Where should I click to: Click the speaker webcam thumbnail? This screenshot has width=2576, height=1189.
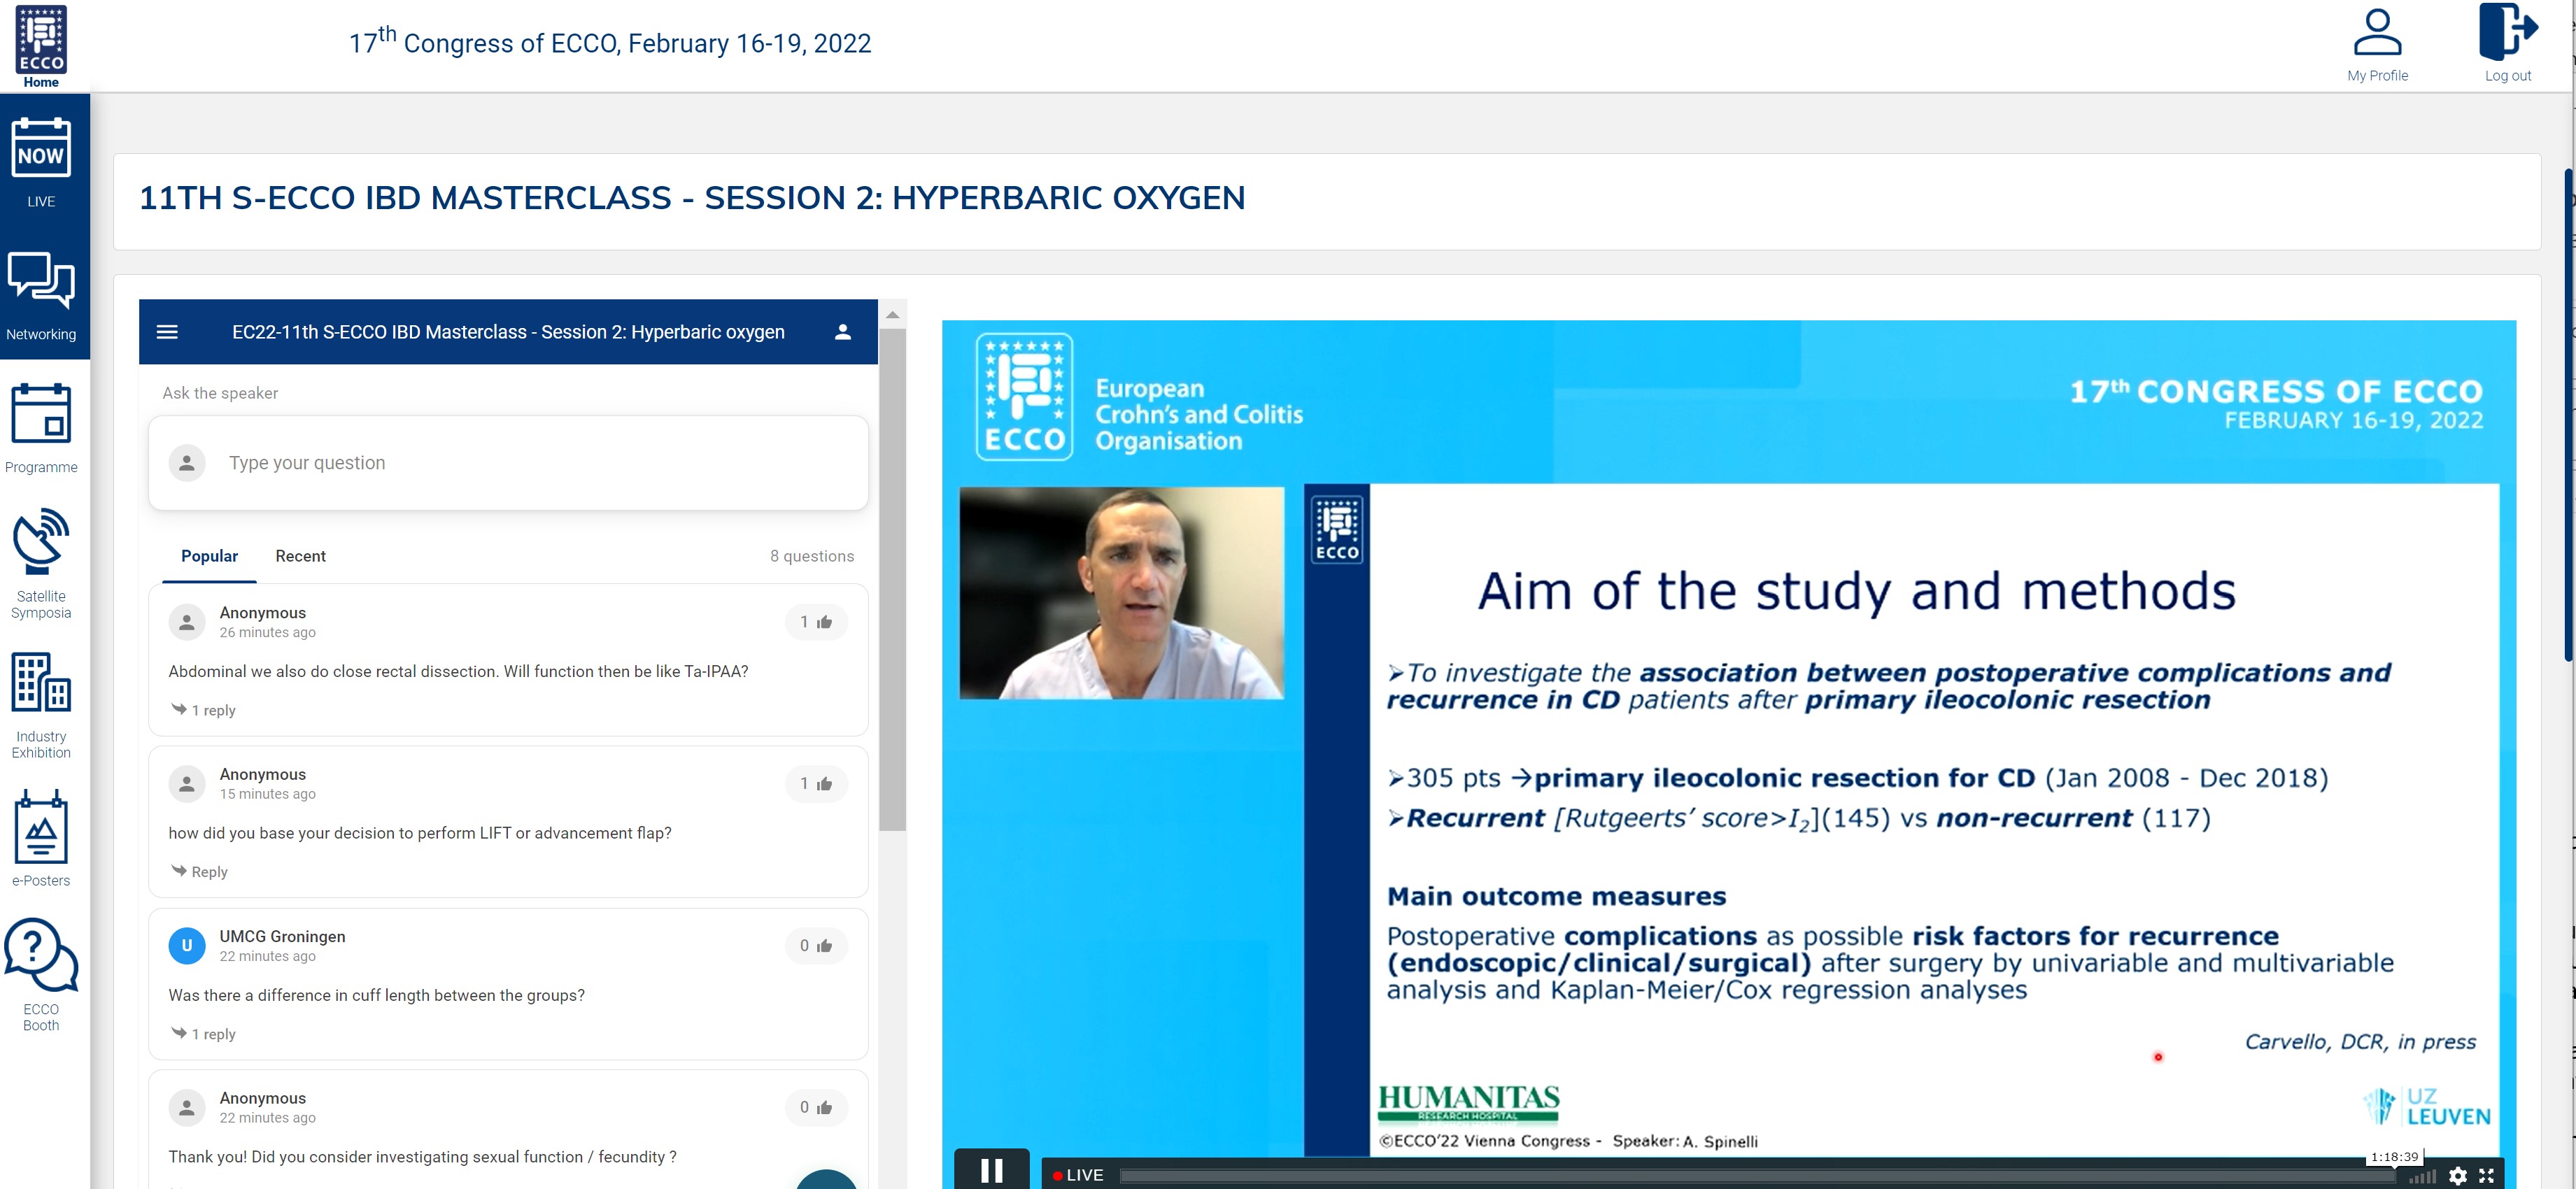click(x=1121, y=593)
